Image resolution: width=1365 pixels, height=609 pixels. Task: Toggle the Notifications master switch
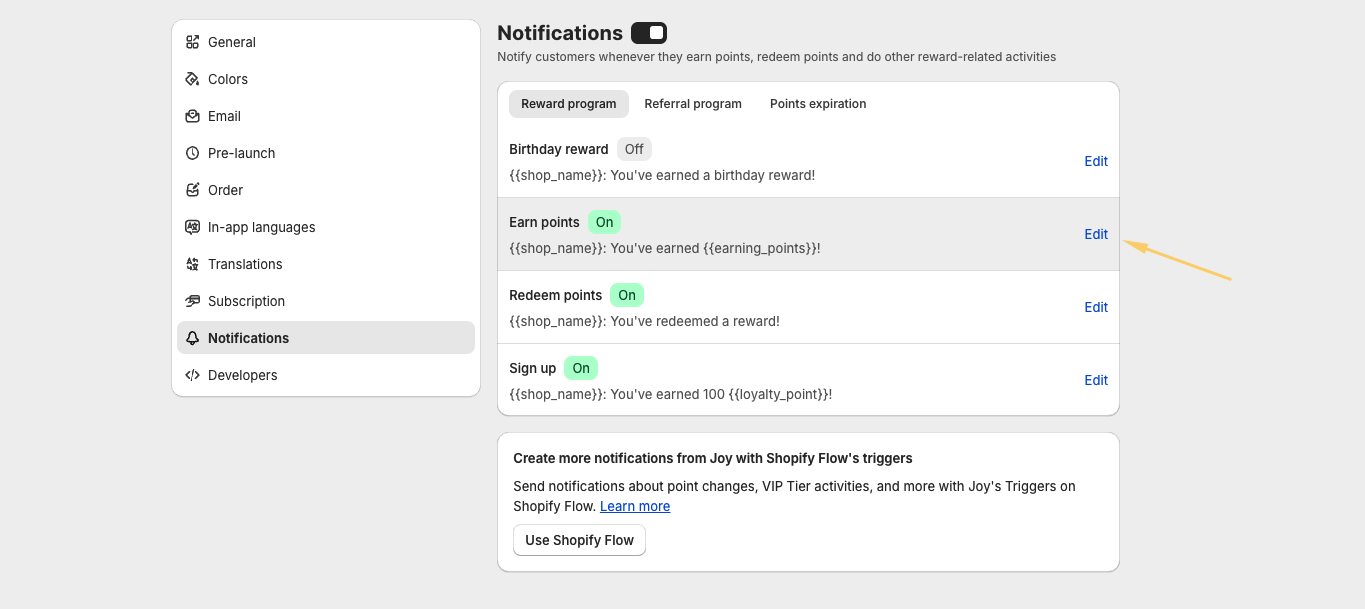(x=649, y=33)
